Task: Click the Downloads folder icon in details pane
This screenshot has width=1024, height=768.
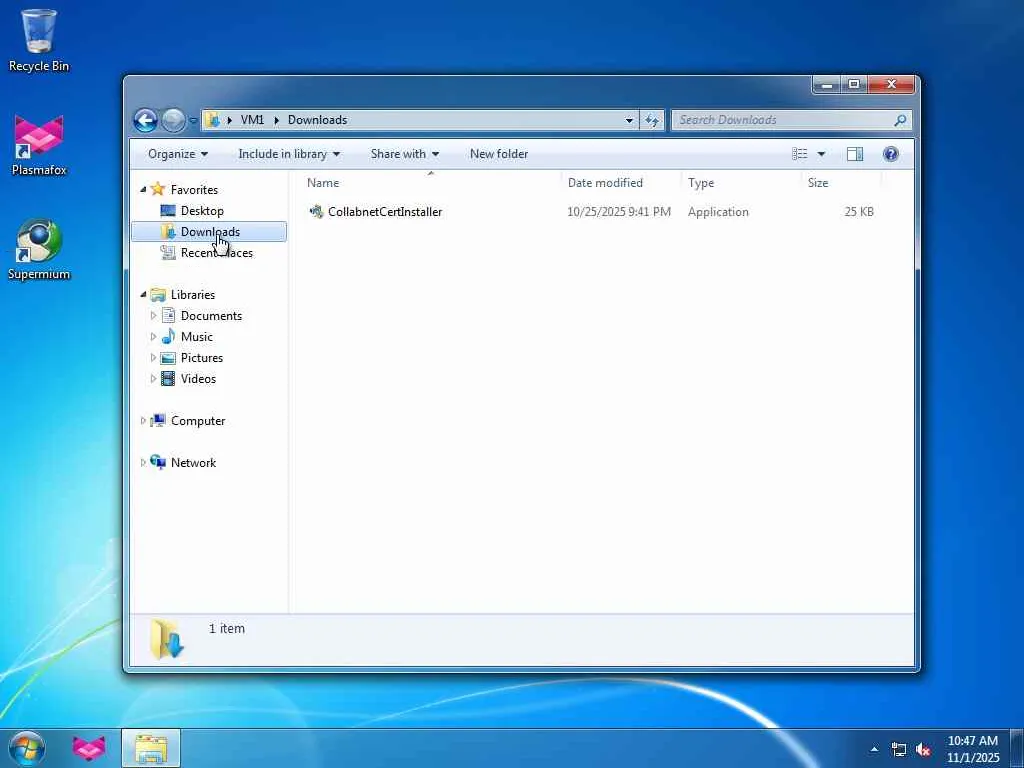Action: point(167,639)
